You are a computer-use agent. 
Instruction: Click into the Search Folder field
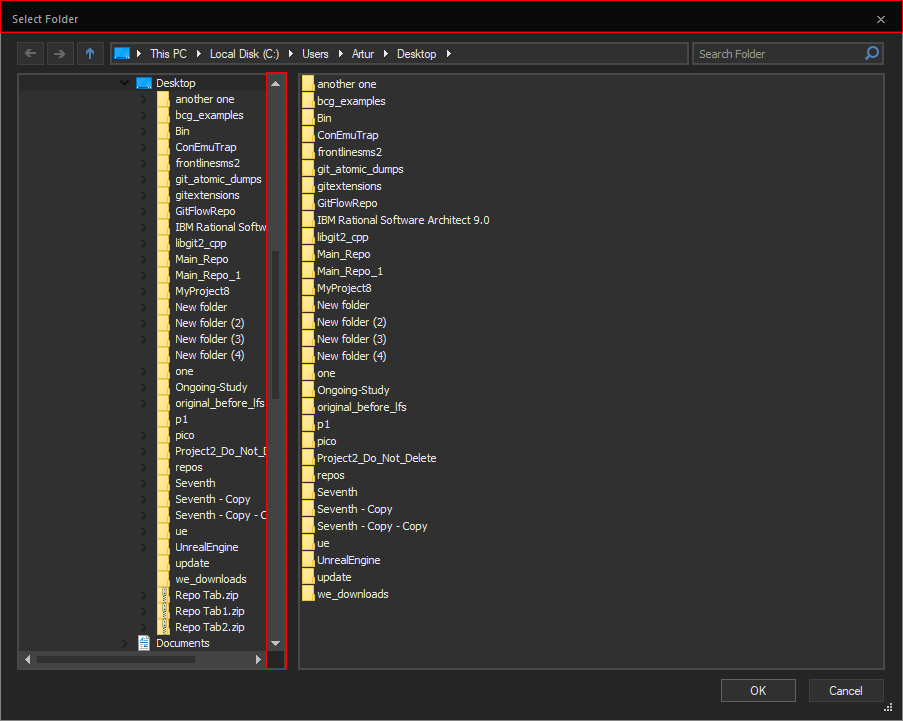[x=778, y=54]
